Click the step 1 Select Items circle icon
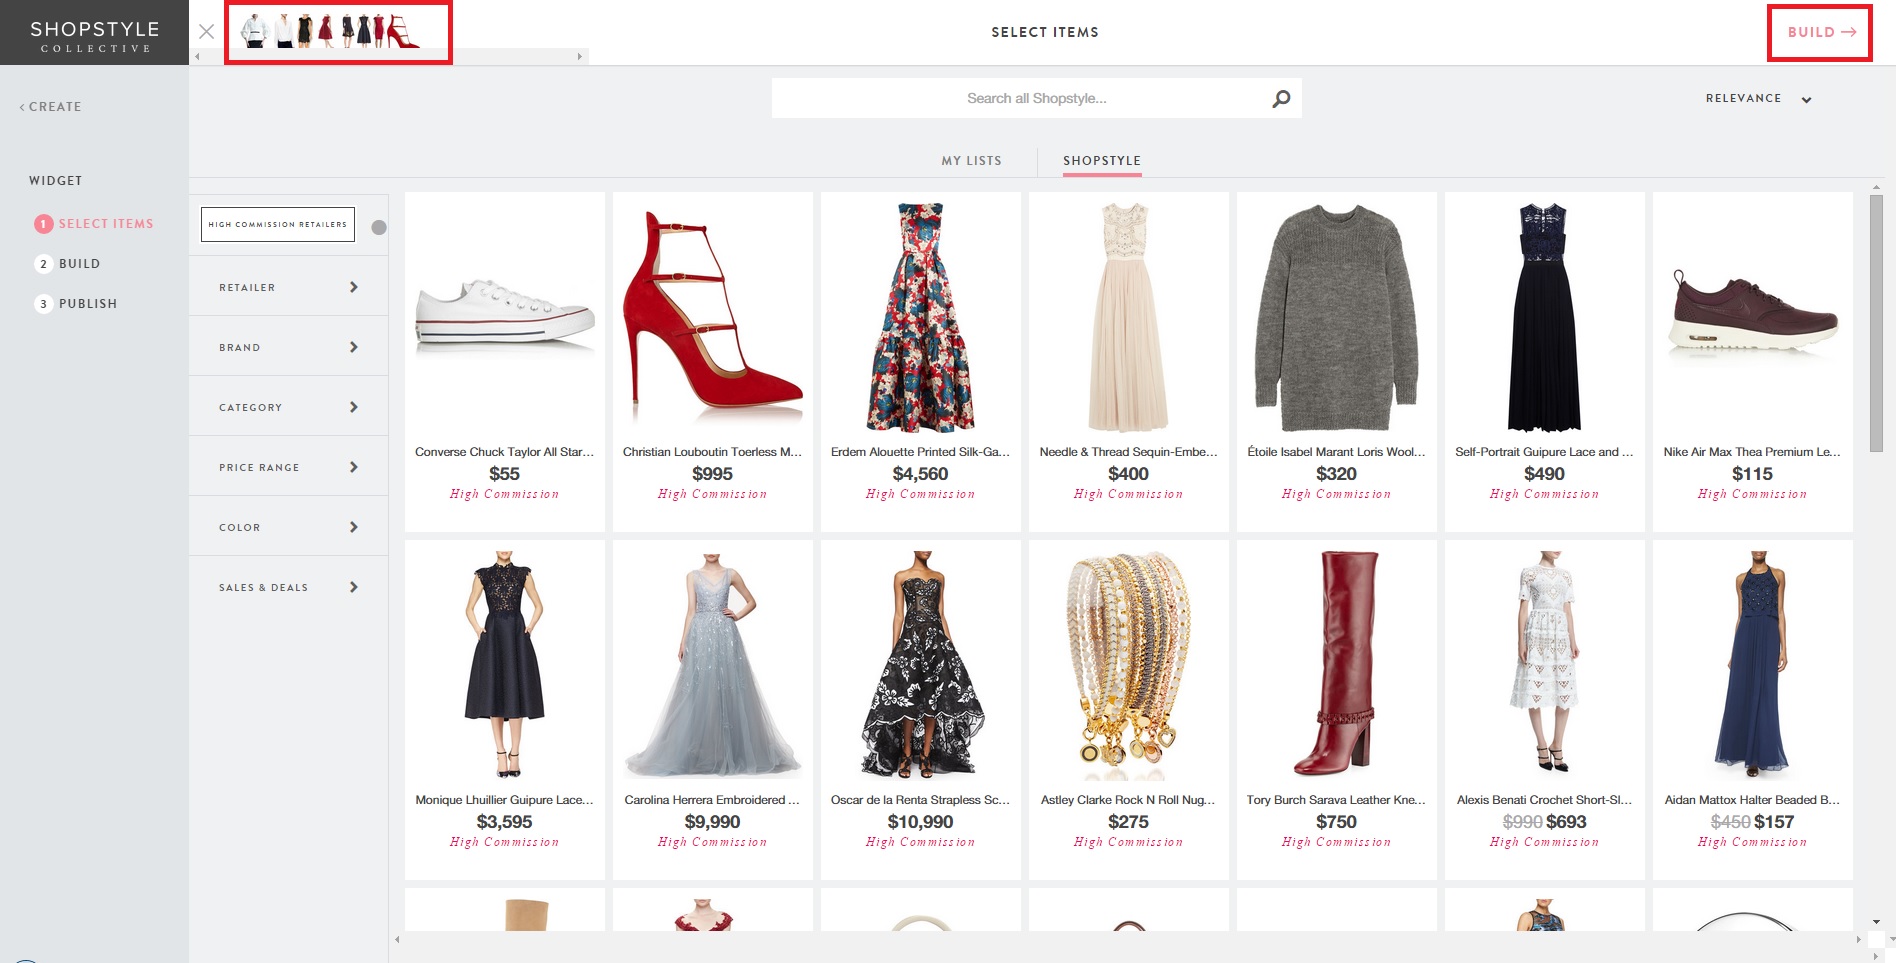Viewport: 1896px width, 963px height. (43, 224)
